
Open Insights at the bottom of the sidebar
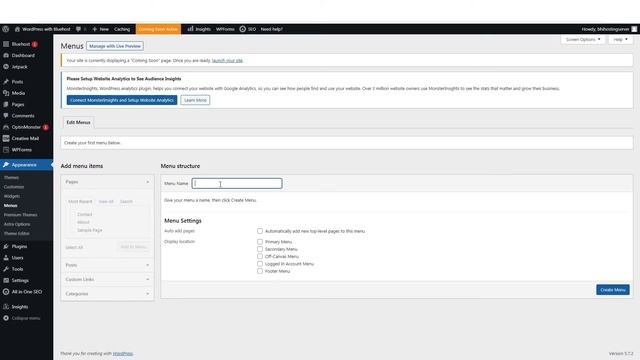(x=20, y=307)
